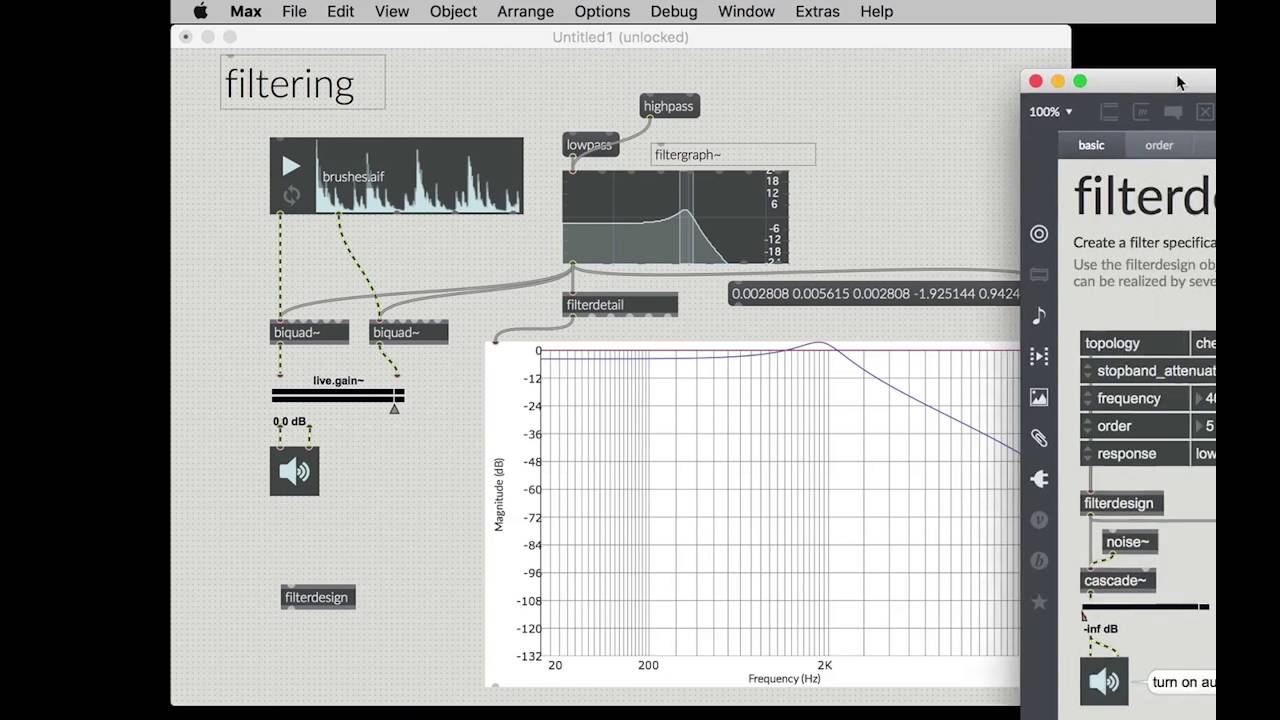Click the biquad coefficients message box

(x=875, y=293)
